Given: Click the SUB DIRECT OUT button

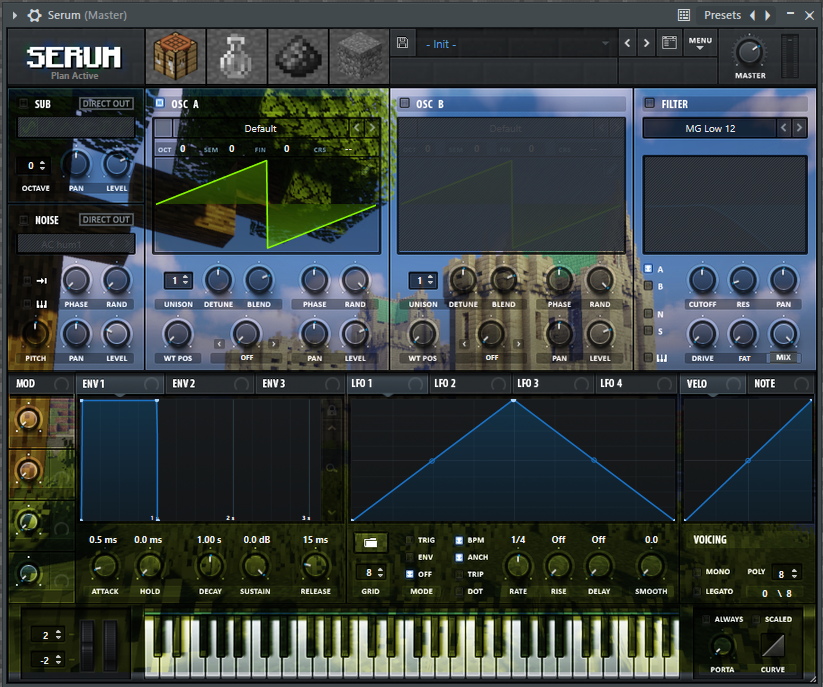Looking at the screenshot, I should click(106, 103).
